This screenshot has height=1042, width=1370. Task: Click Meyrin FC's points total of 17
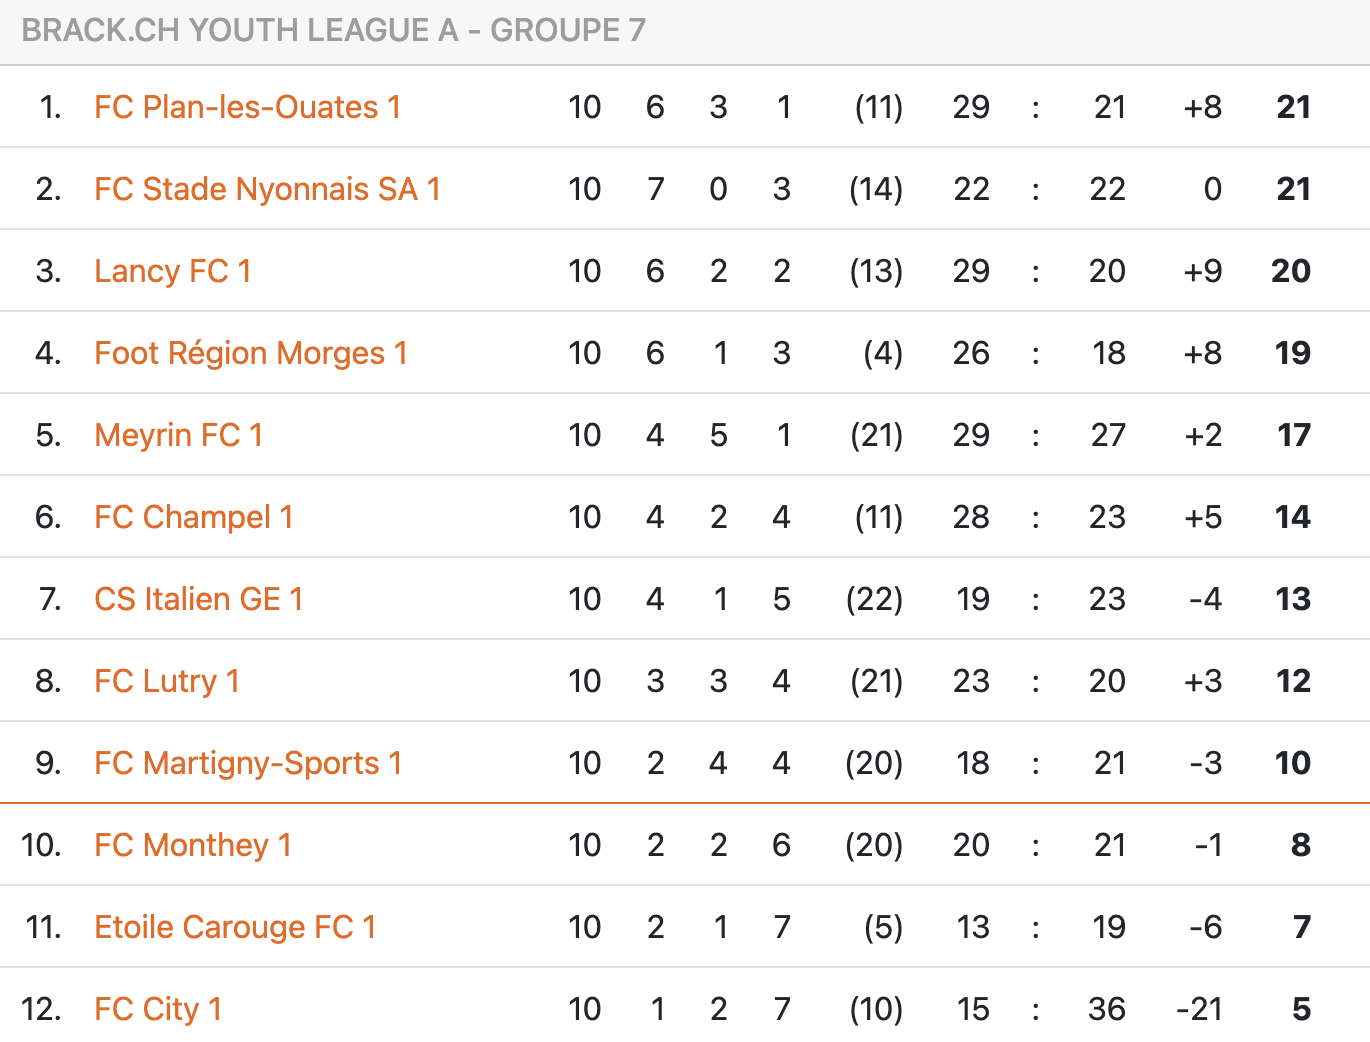1293,435
